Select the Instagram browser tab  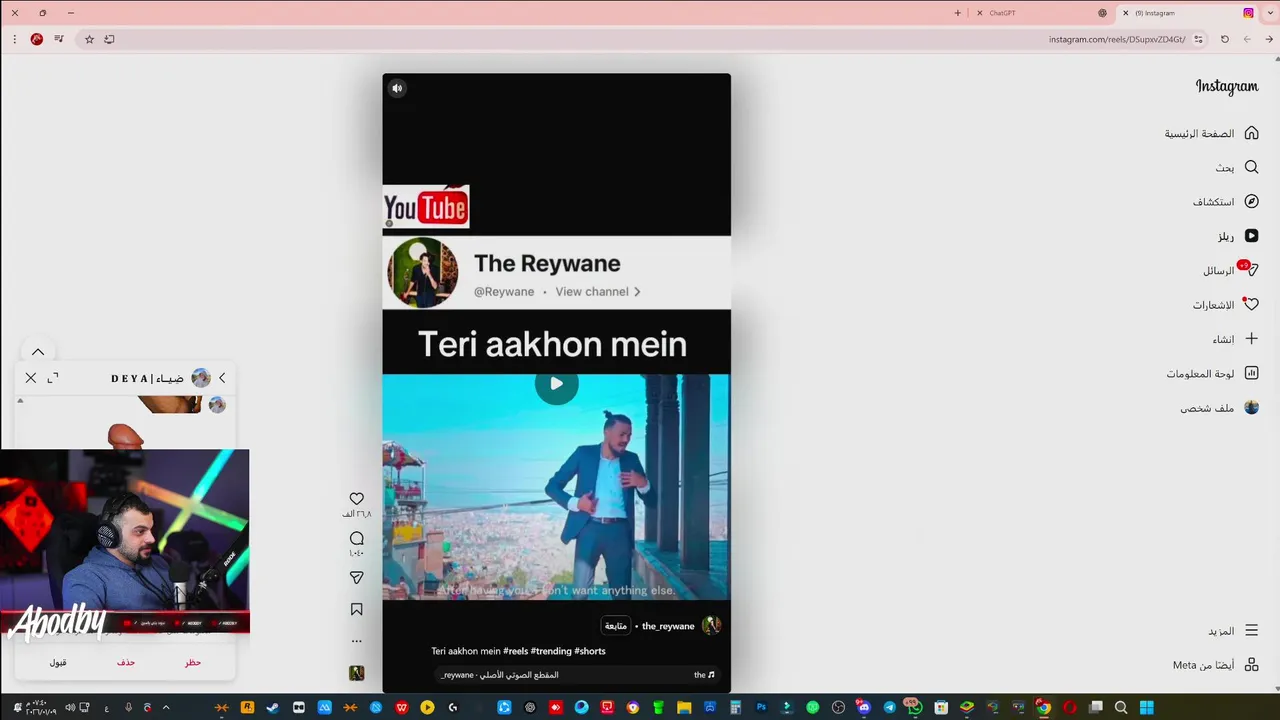point(1187,13)
